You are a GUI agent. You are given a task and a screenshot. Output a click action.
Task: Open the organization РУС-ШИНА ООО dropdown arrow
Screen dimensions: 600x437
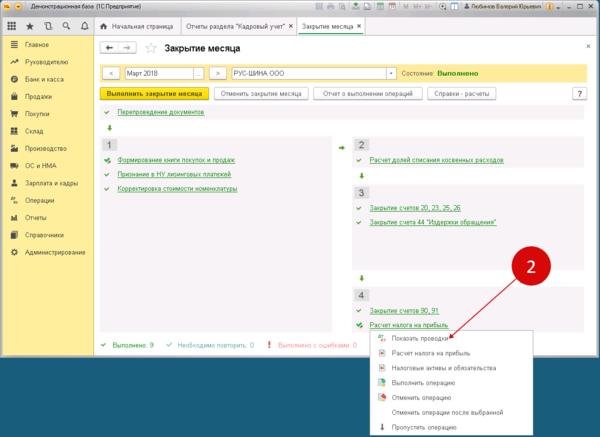pyautogui.click(x=391, y=73)
